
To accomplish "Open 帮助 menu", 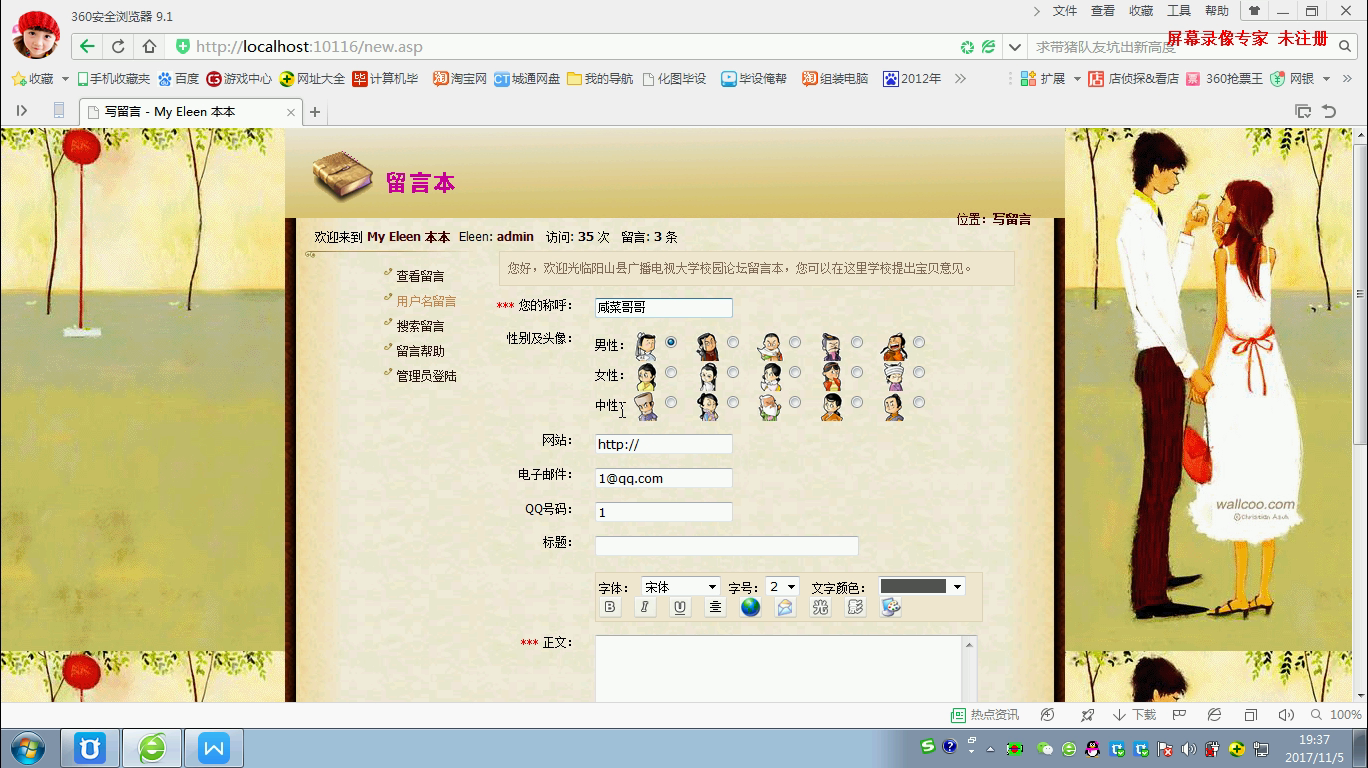I will [x=1217, y=11].
